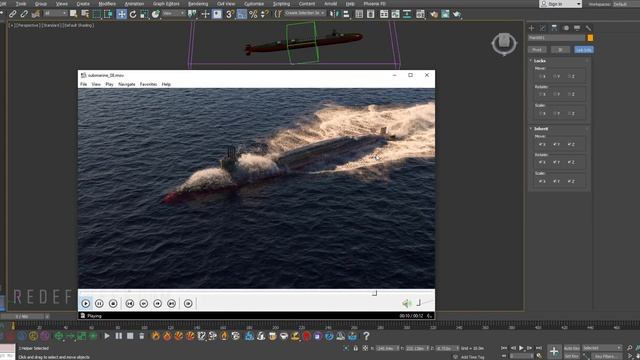This screenshot has height=360, width=640.
Task: Click the Mirror tool icon
Action: click(334, 14)
